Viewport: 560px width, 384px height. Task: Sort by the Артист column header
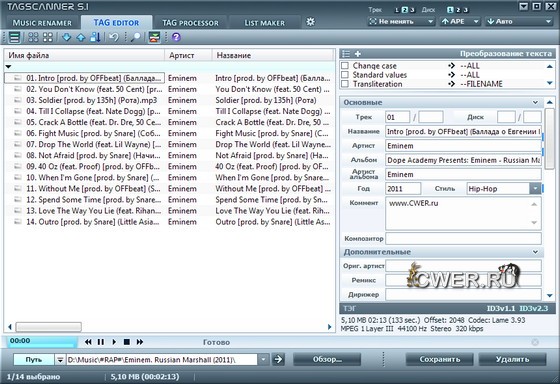coord(188,55)
